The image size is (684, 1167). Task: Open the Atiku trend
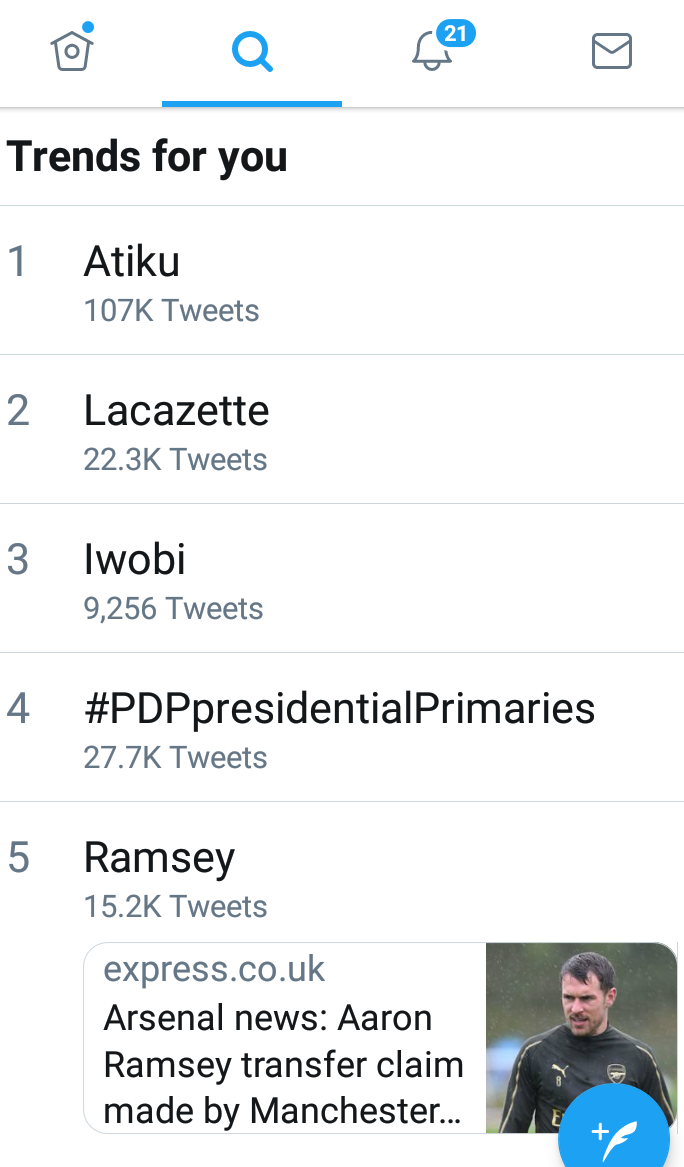(132, 262)
